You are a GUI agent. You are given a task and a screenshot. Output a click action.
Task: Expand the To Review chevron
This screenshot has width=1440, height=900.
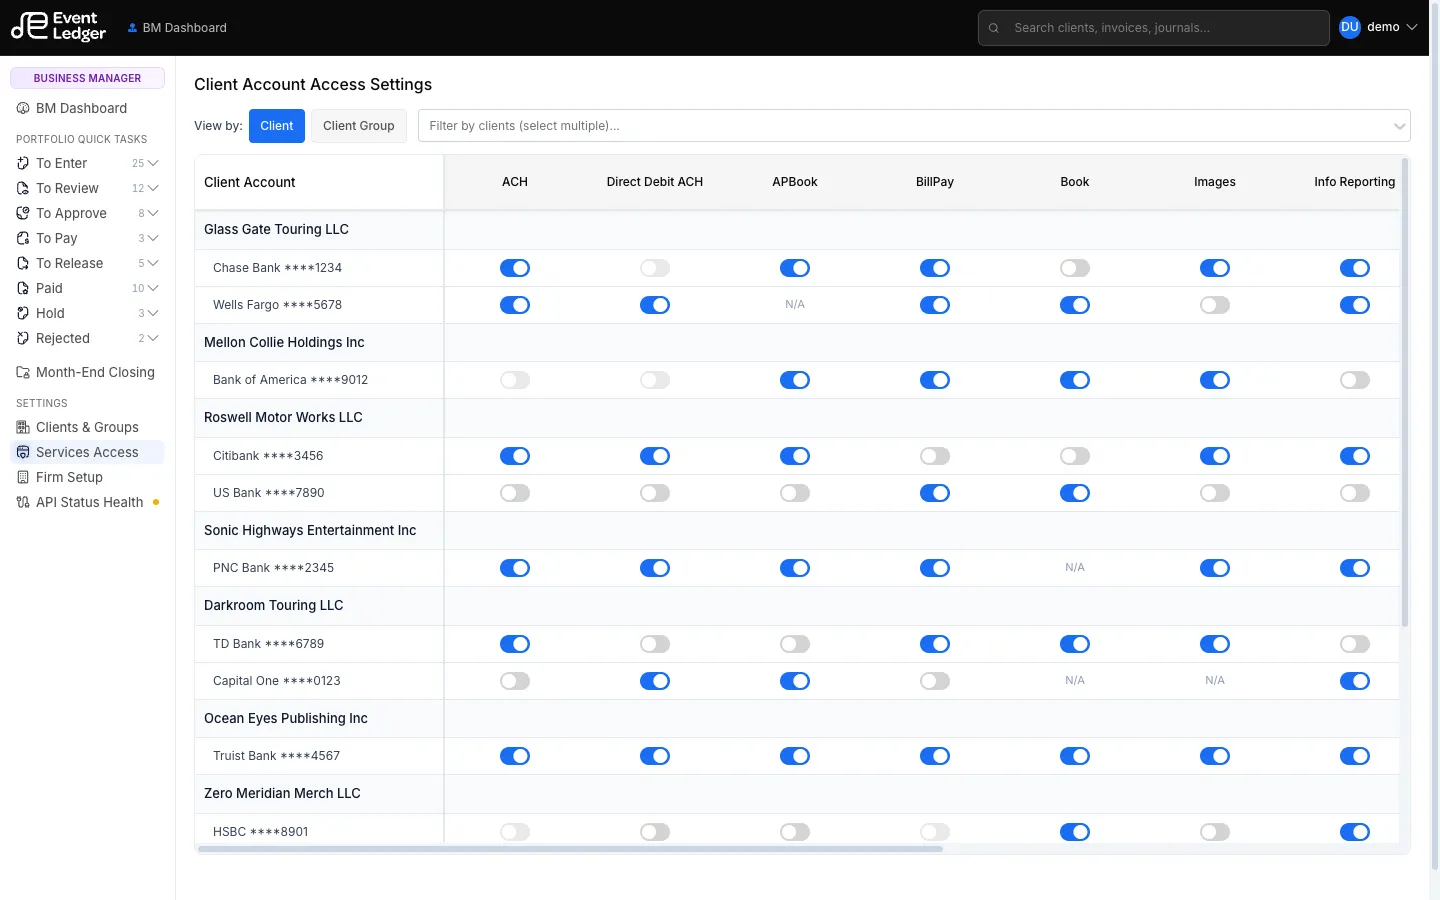(153, 188)
